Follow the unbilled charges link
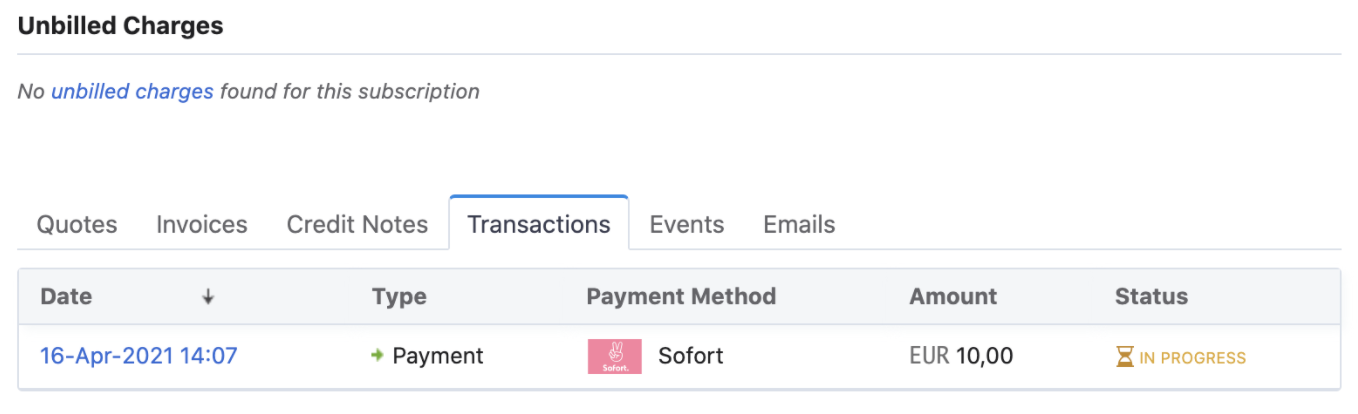This screenshot has height=414, width=1358. click(132, 91)
